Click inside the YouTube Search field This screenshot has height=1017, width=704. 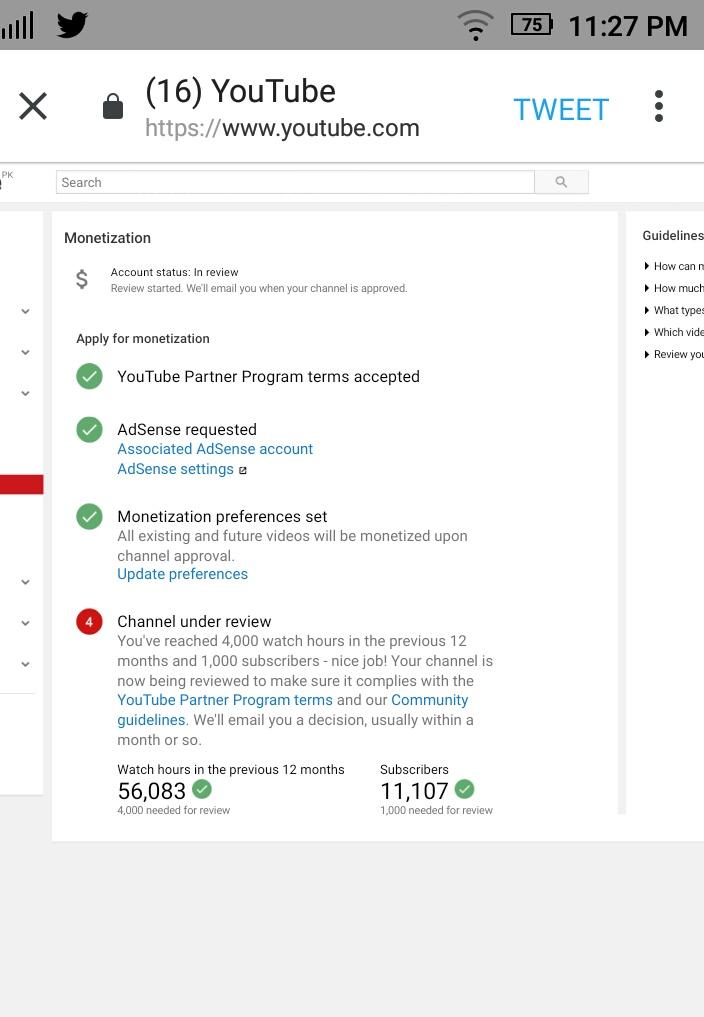pos(295,182)
